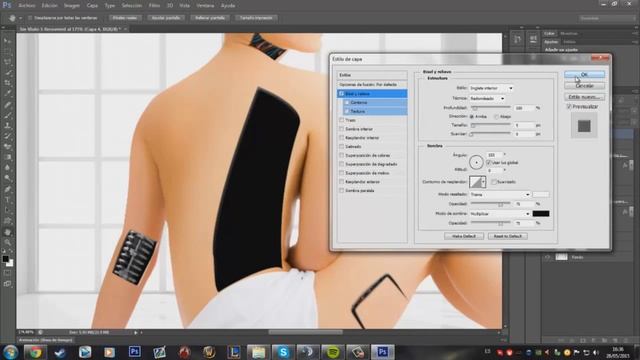The height and width of the screenshot is (360, 640).
Task: Open the Edición menu
Action: click(x=49, y=6)
